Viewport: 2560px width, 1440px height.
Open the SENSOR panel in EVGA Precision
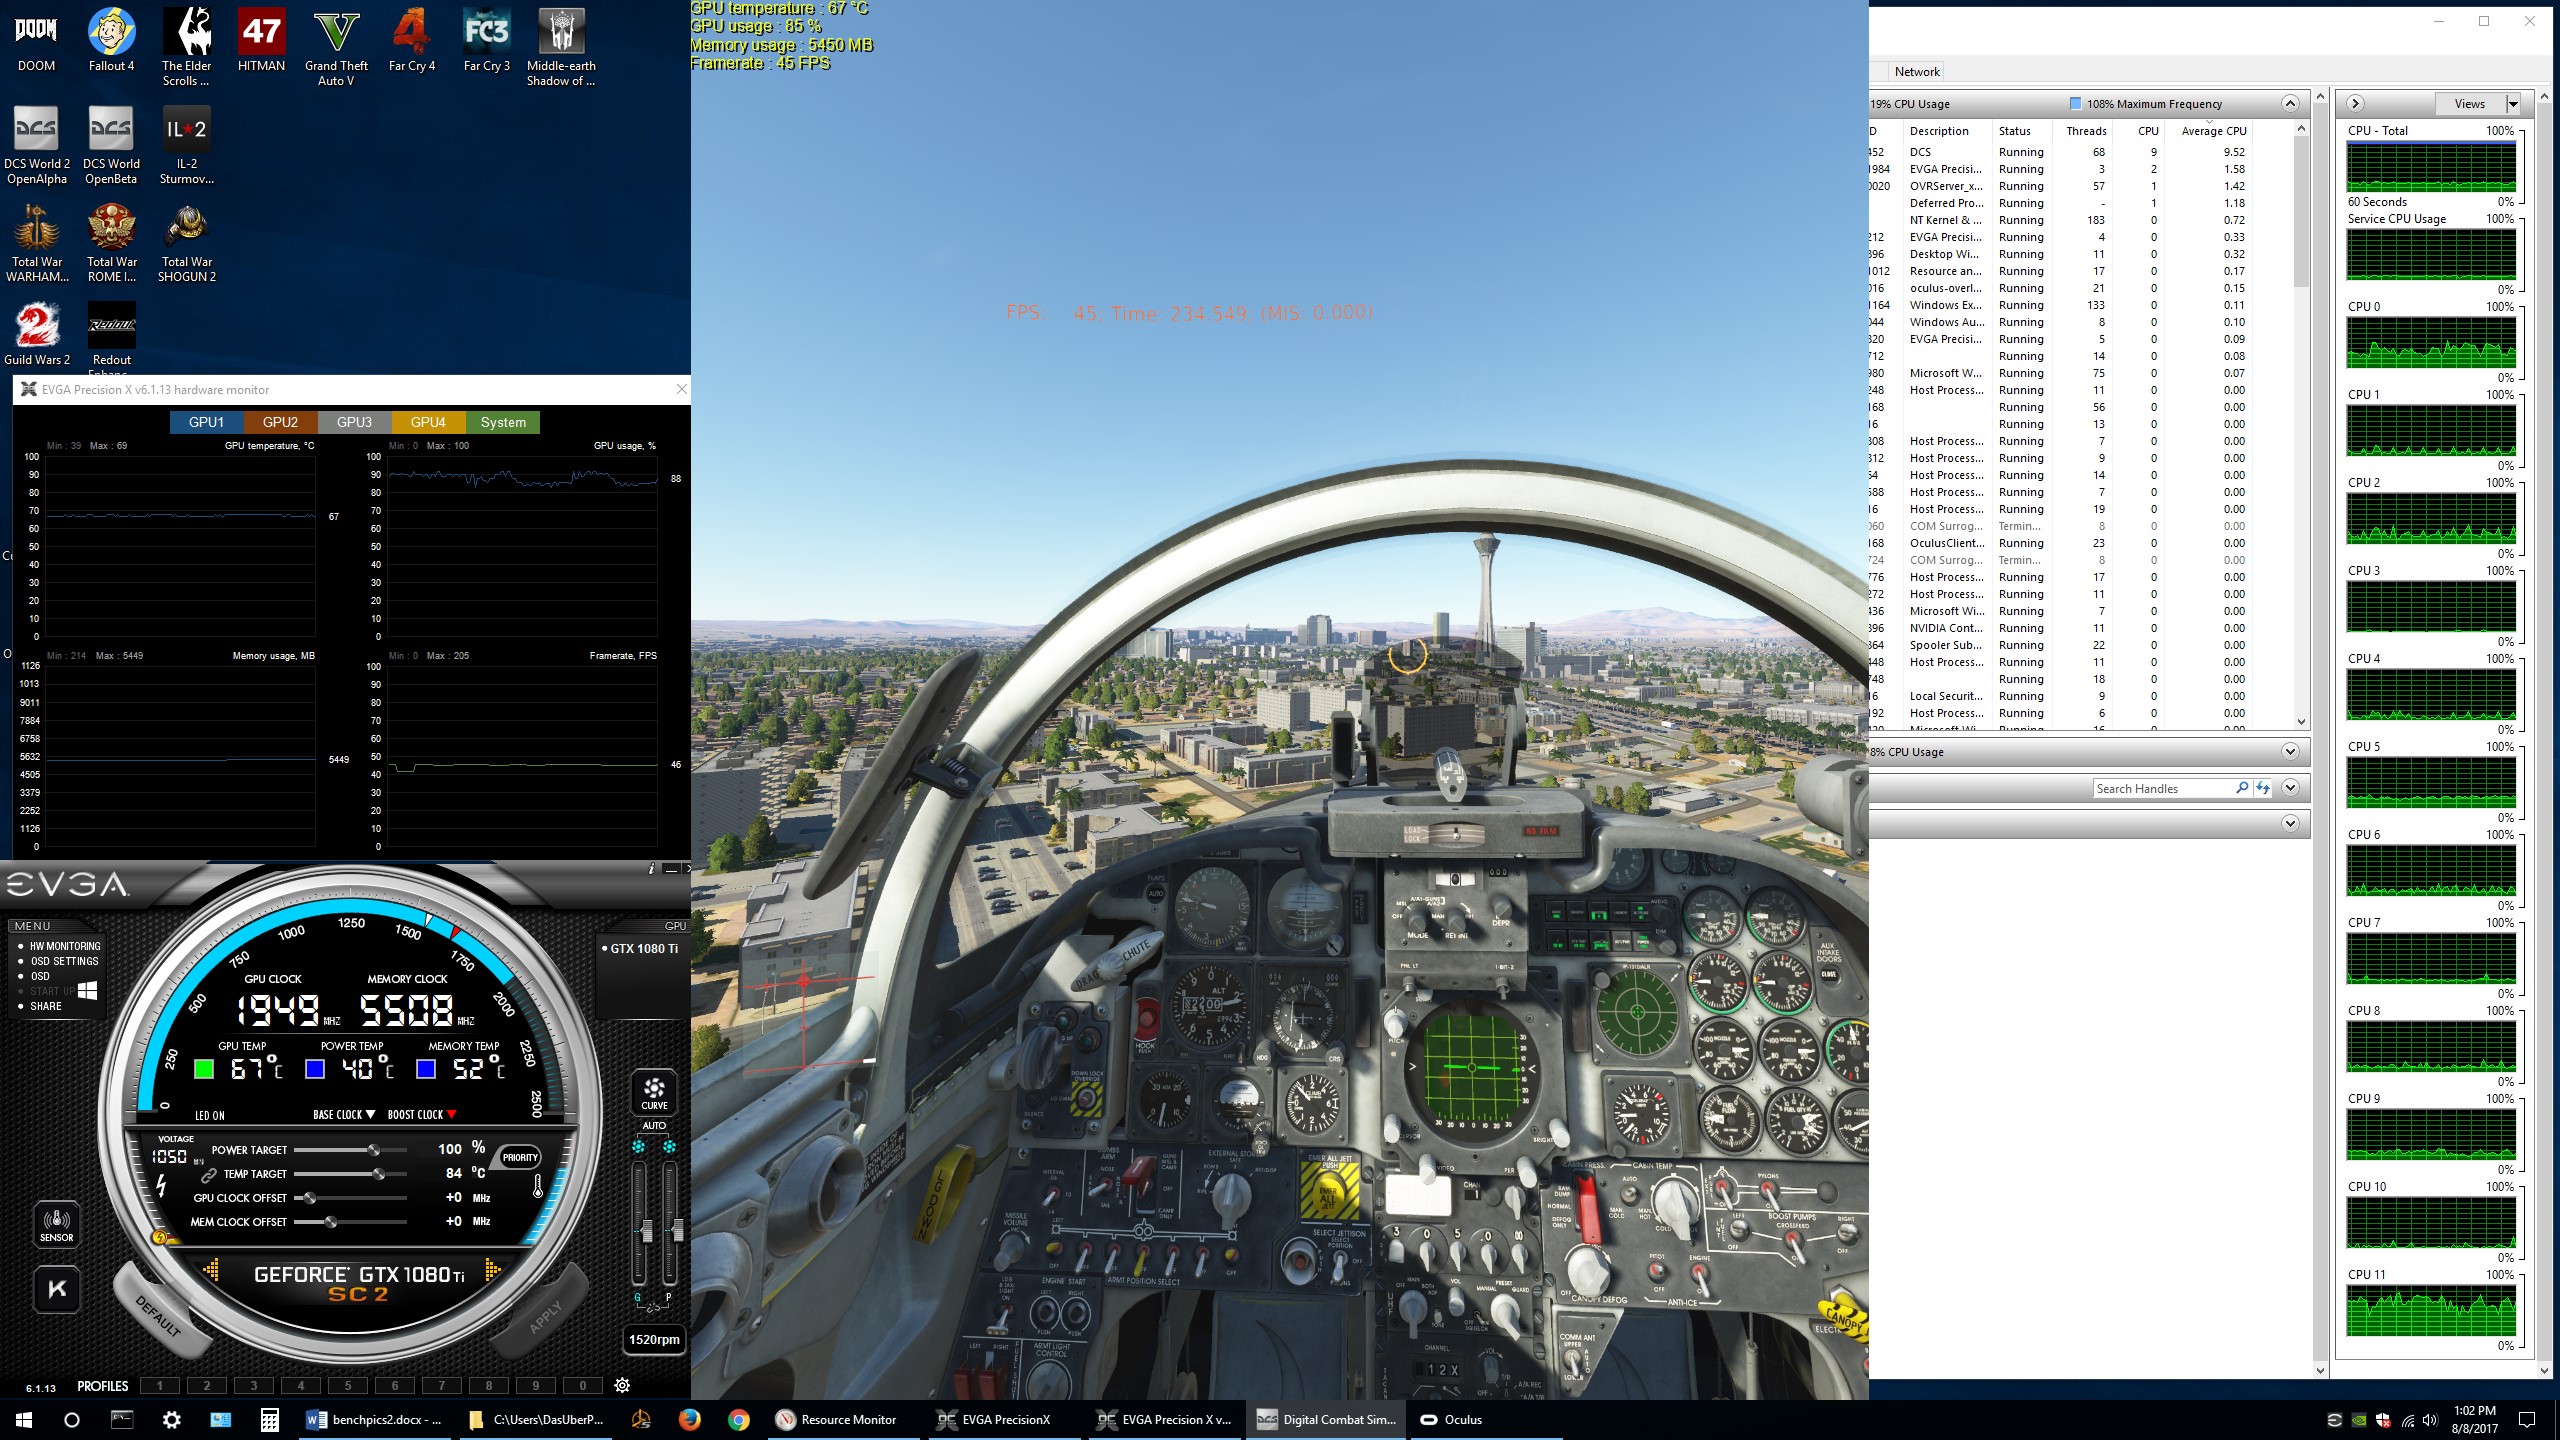coord(56,1223)
